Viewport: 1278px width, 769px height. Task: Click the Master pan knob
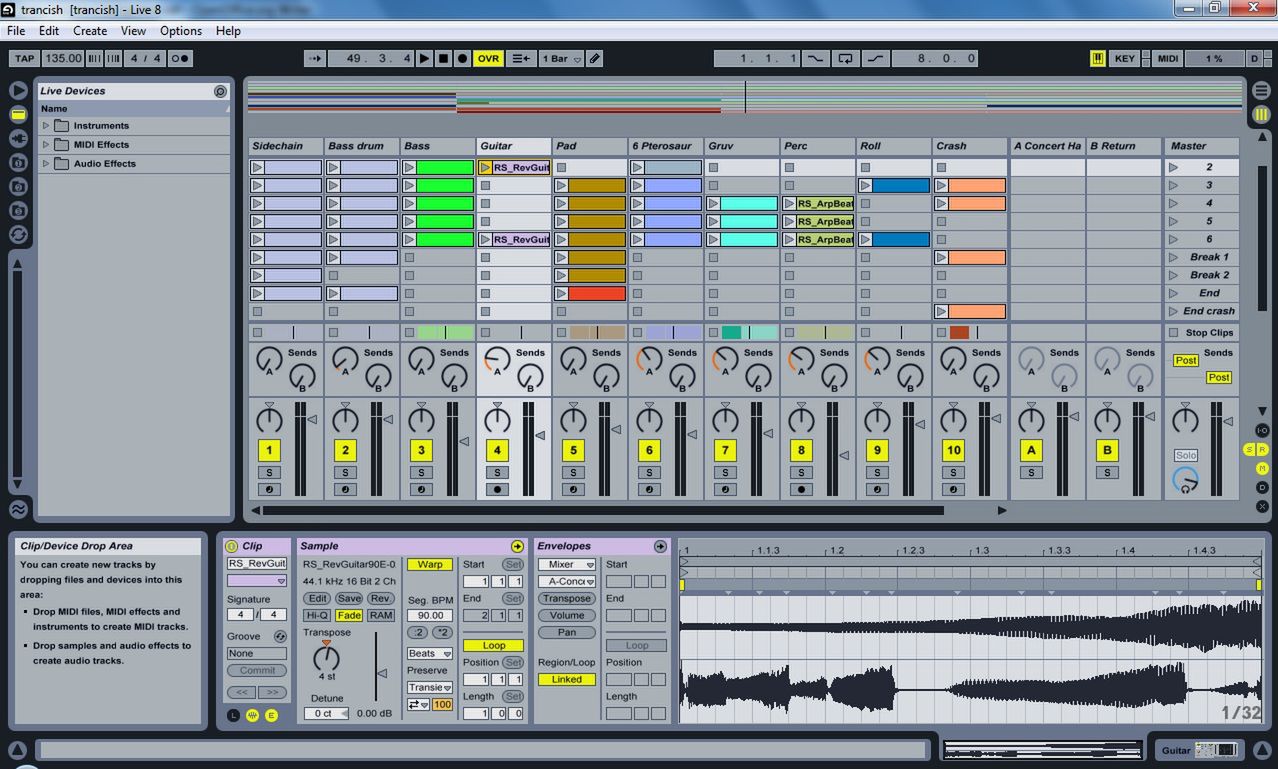tap(1185, 419)
